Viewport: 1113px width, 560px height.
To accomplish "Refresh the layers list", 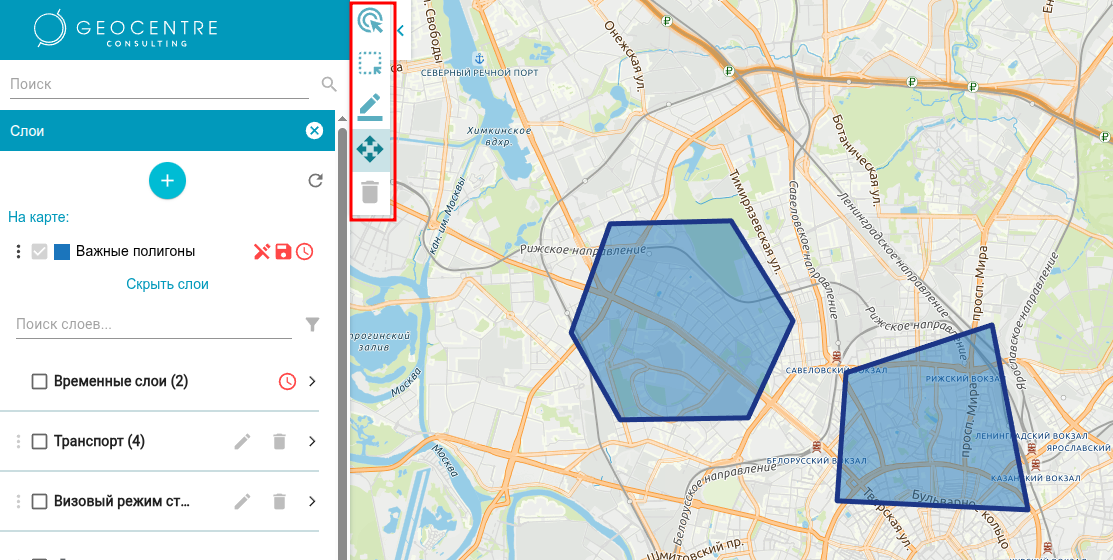I will tap(315, 181).
